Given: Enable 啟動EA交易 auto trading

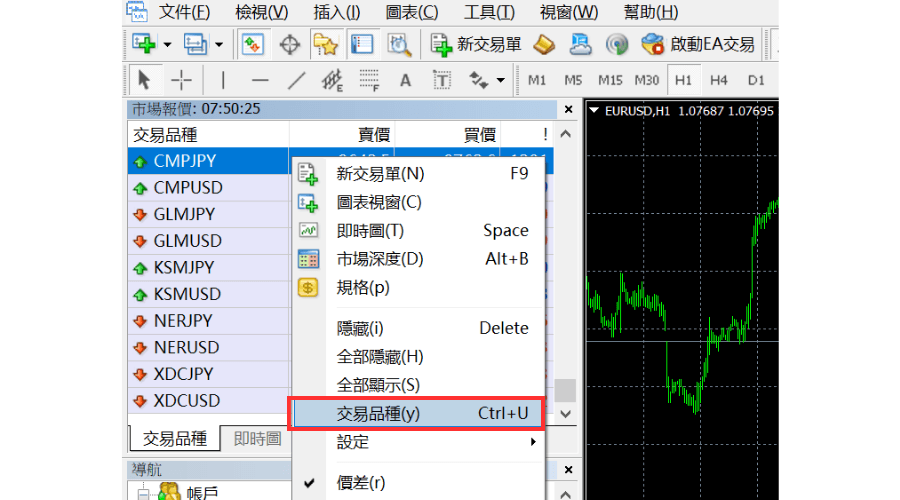Looking at the screenshot, I should 697,44.
